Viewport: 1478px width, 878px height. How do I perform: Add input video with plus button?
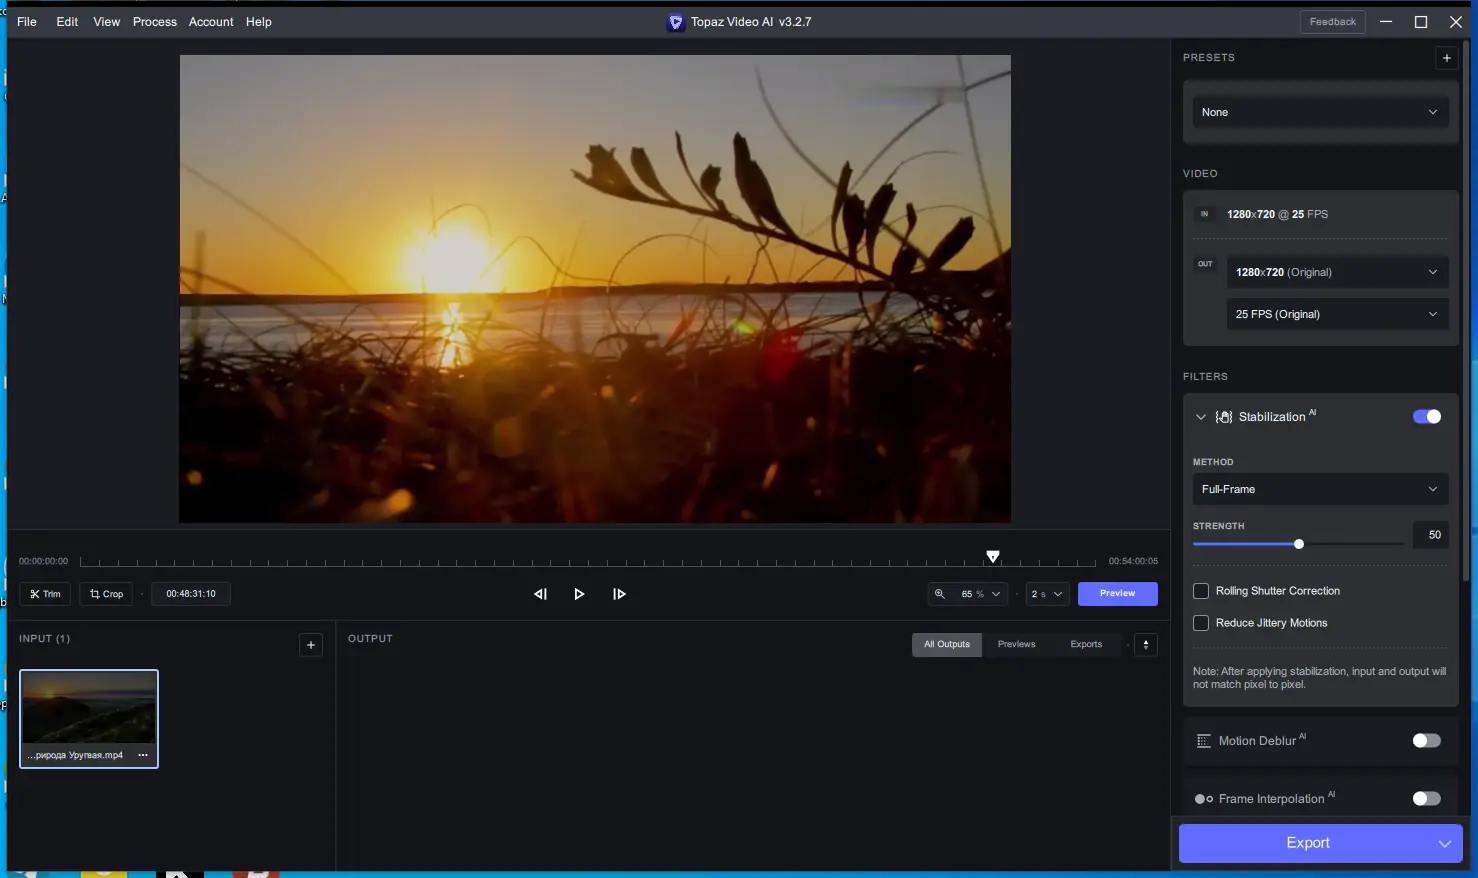311,645
